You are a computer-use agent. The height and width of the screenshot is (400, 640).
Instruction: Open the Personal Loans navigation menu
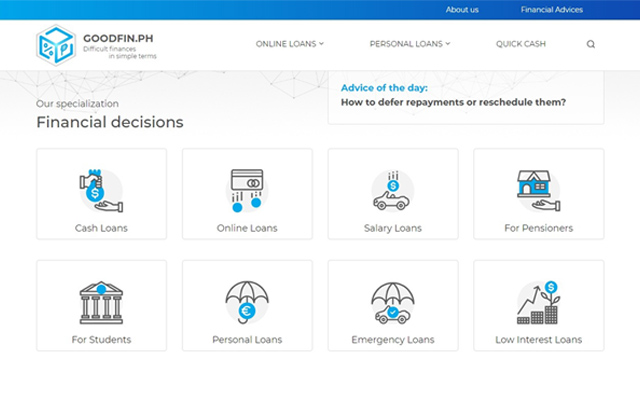pyautogui.click(x=410, y=44)
